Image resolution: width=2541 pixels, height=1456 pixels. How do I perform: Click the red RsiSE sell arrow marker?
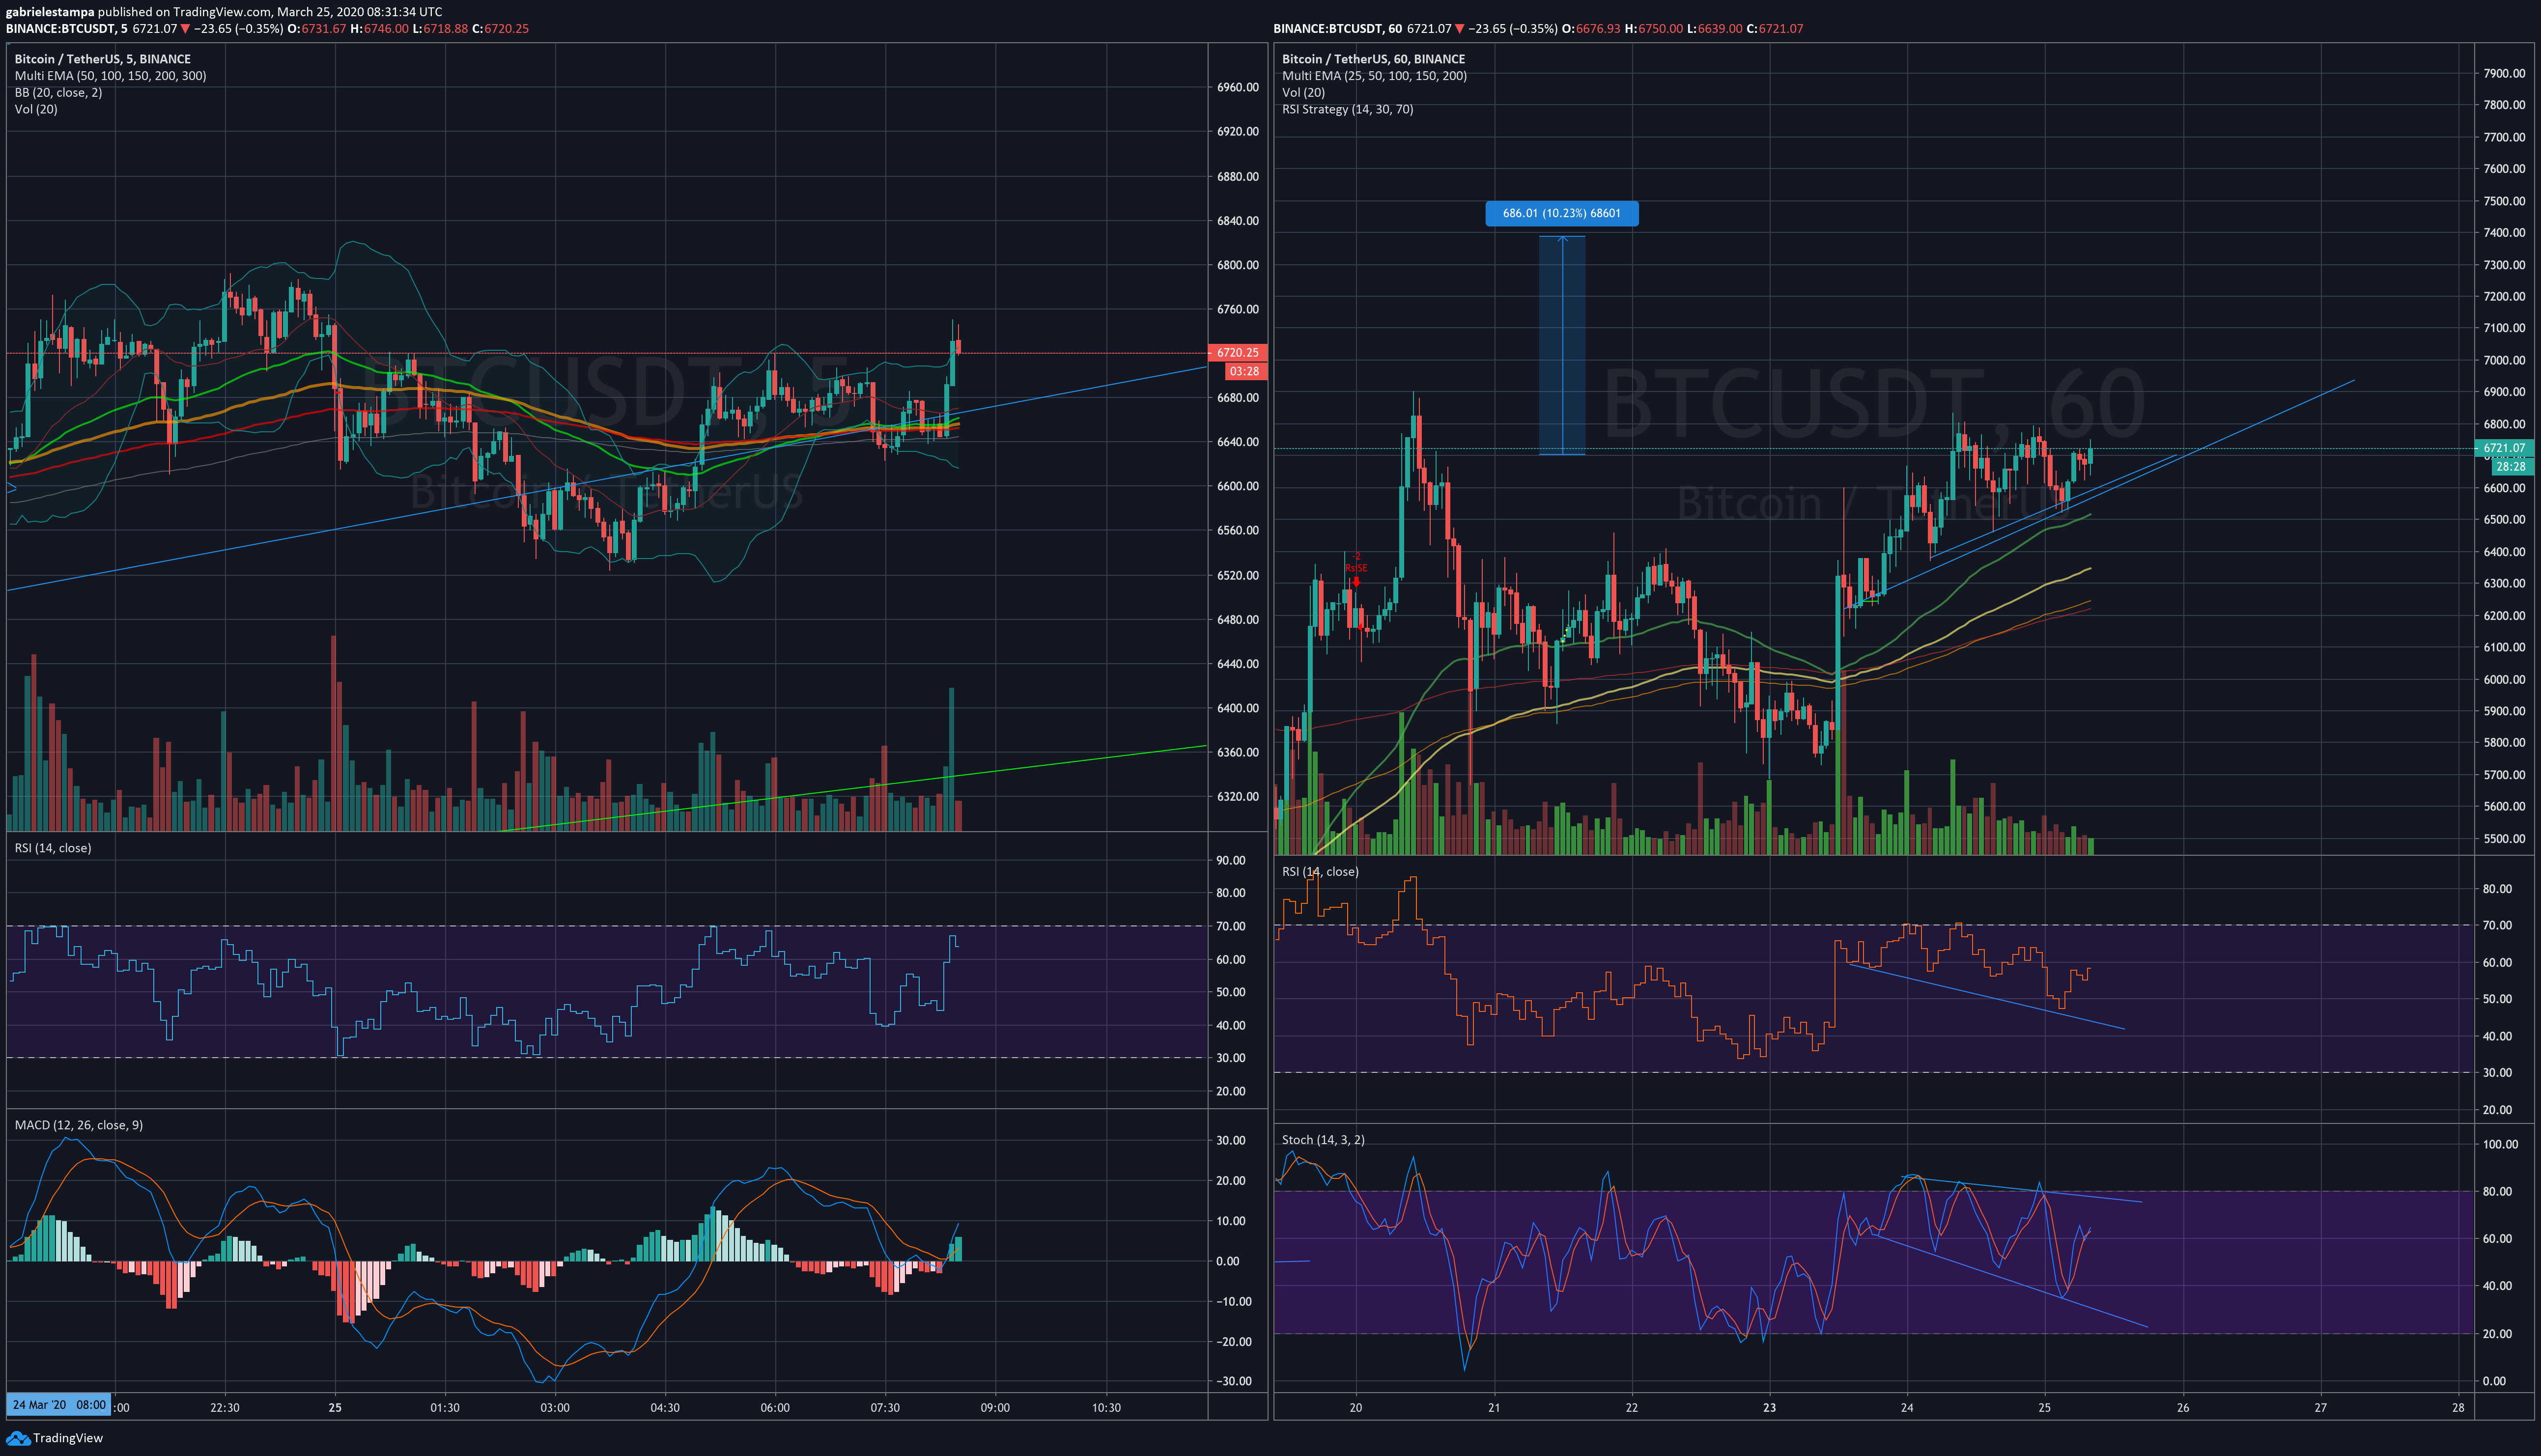(x=1356, y=581)
